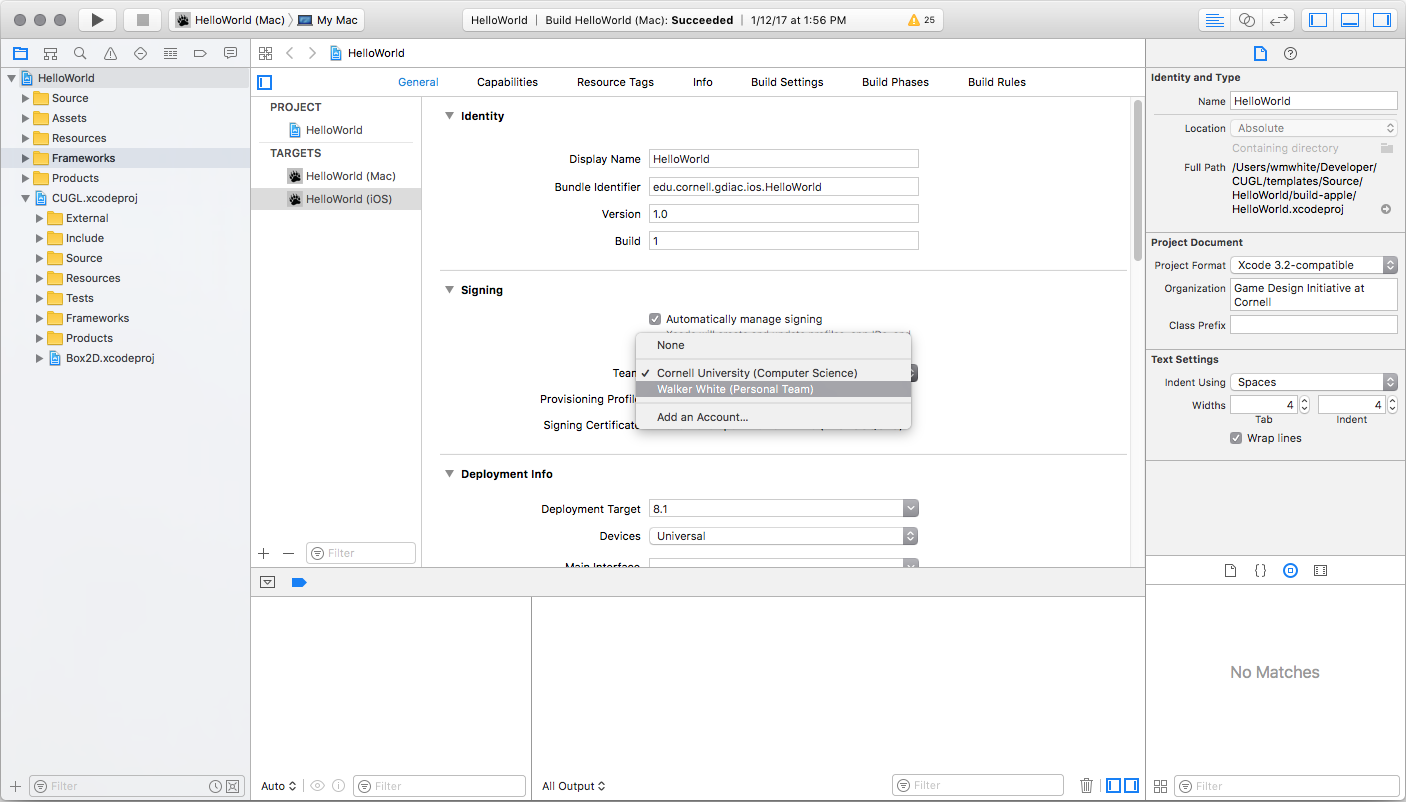The height and width of the screenshot is (802, 1406).
Task: Collapse the Identity section
Action: (x=449, y=116)
